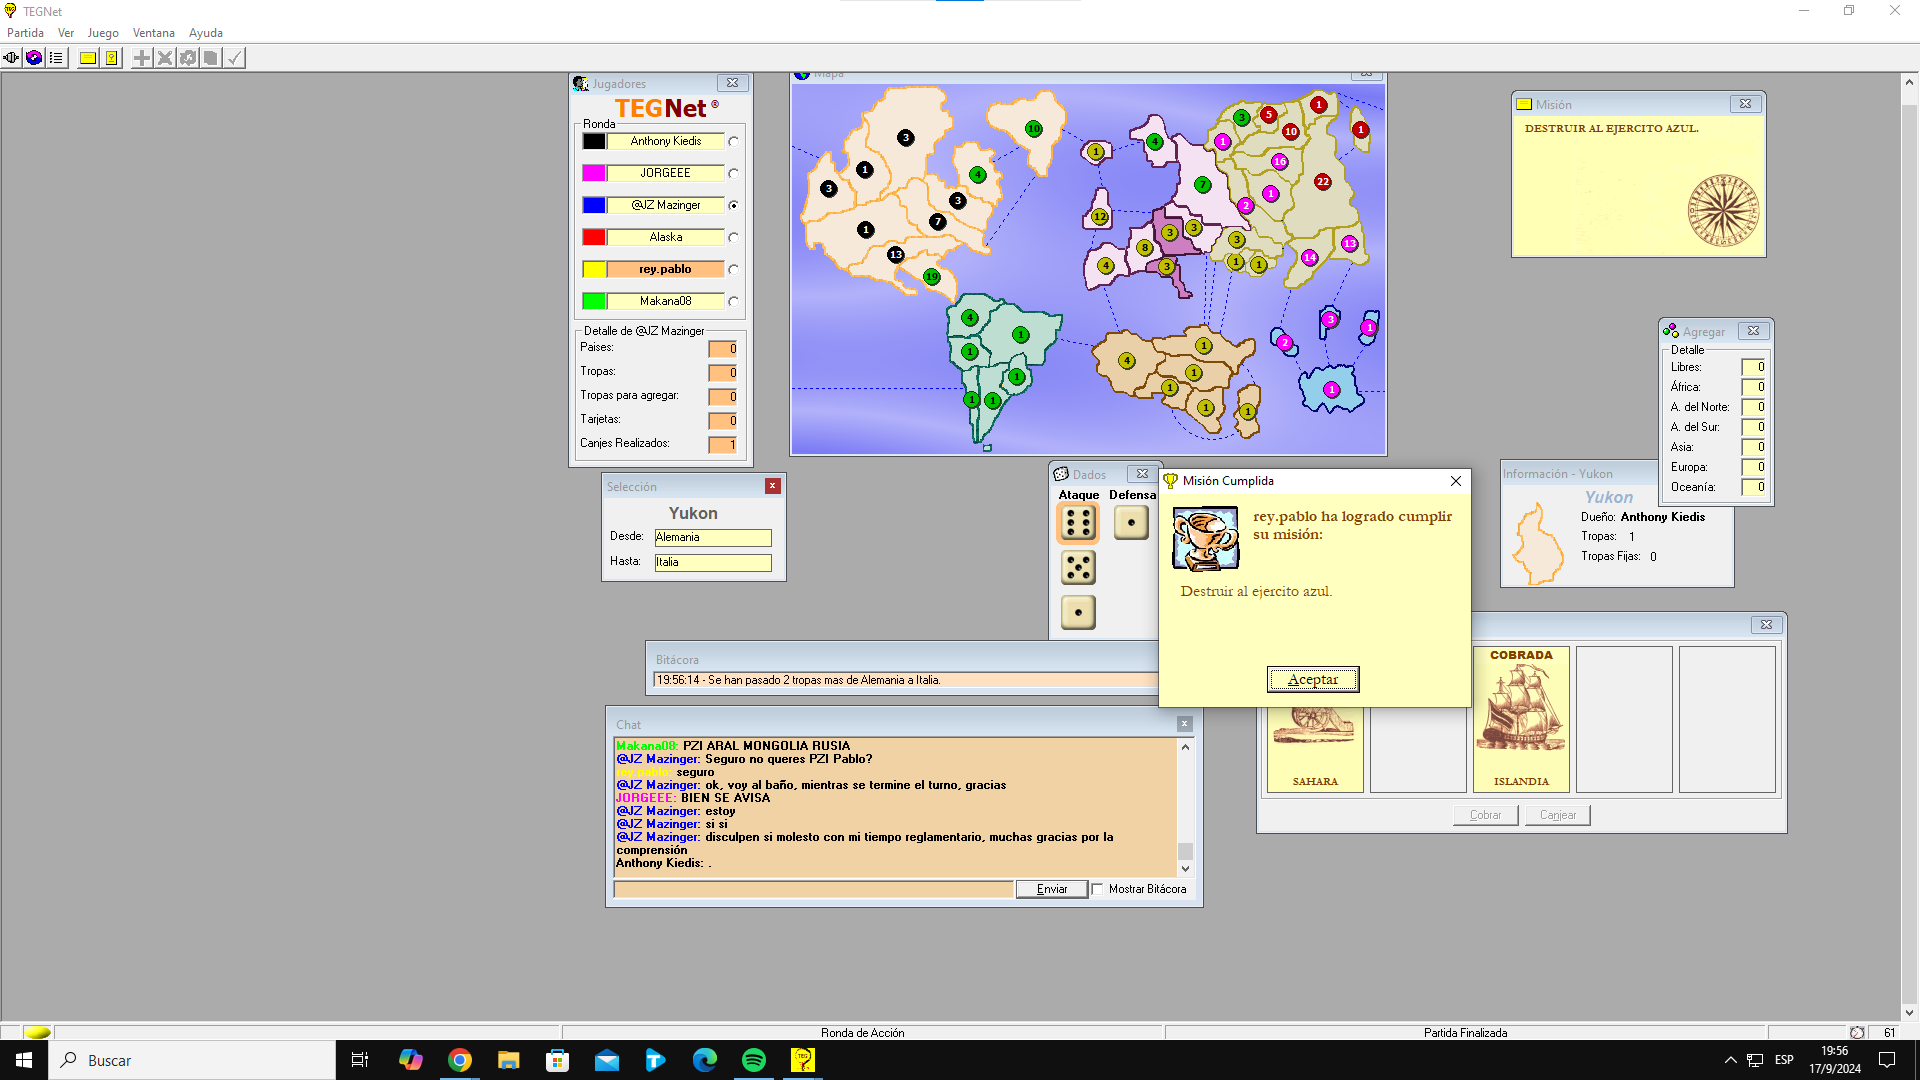Click the five-pip attack die
Viewport: 1920px width, 1080px height.
1078,568
